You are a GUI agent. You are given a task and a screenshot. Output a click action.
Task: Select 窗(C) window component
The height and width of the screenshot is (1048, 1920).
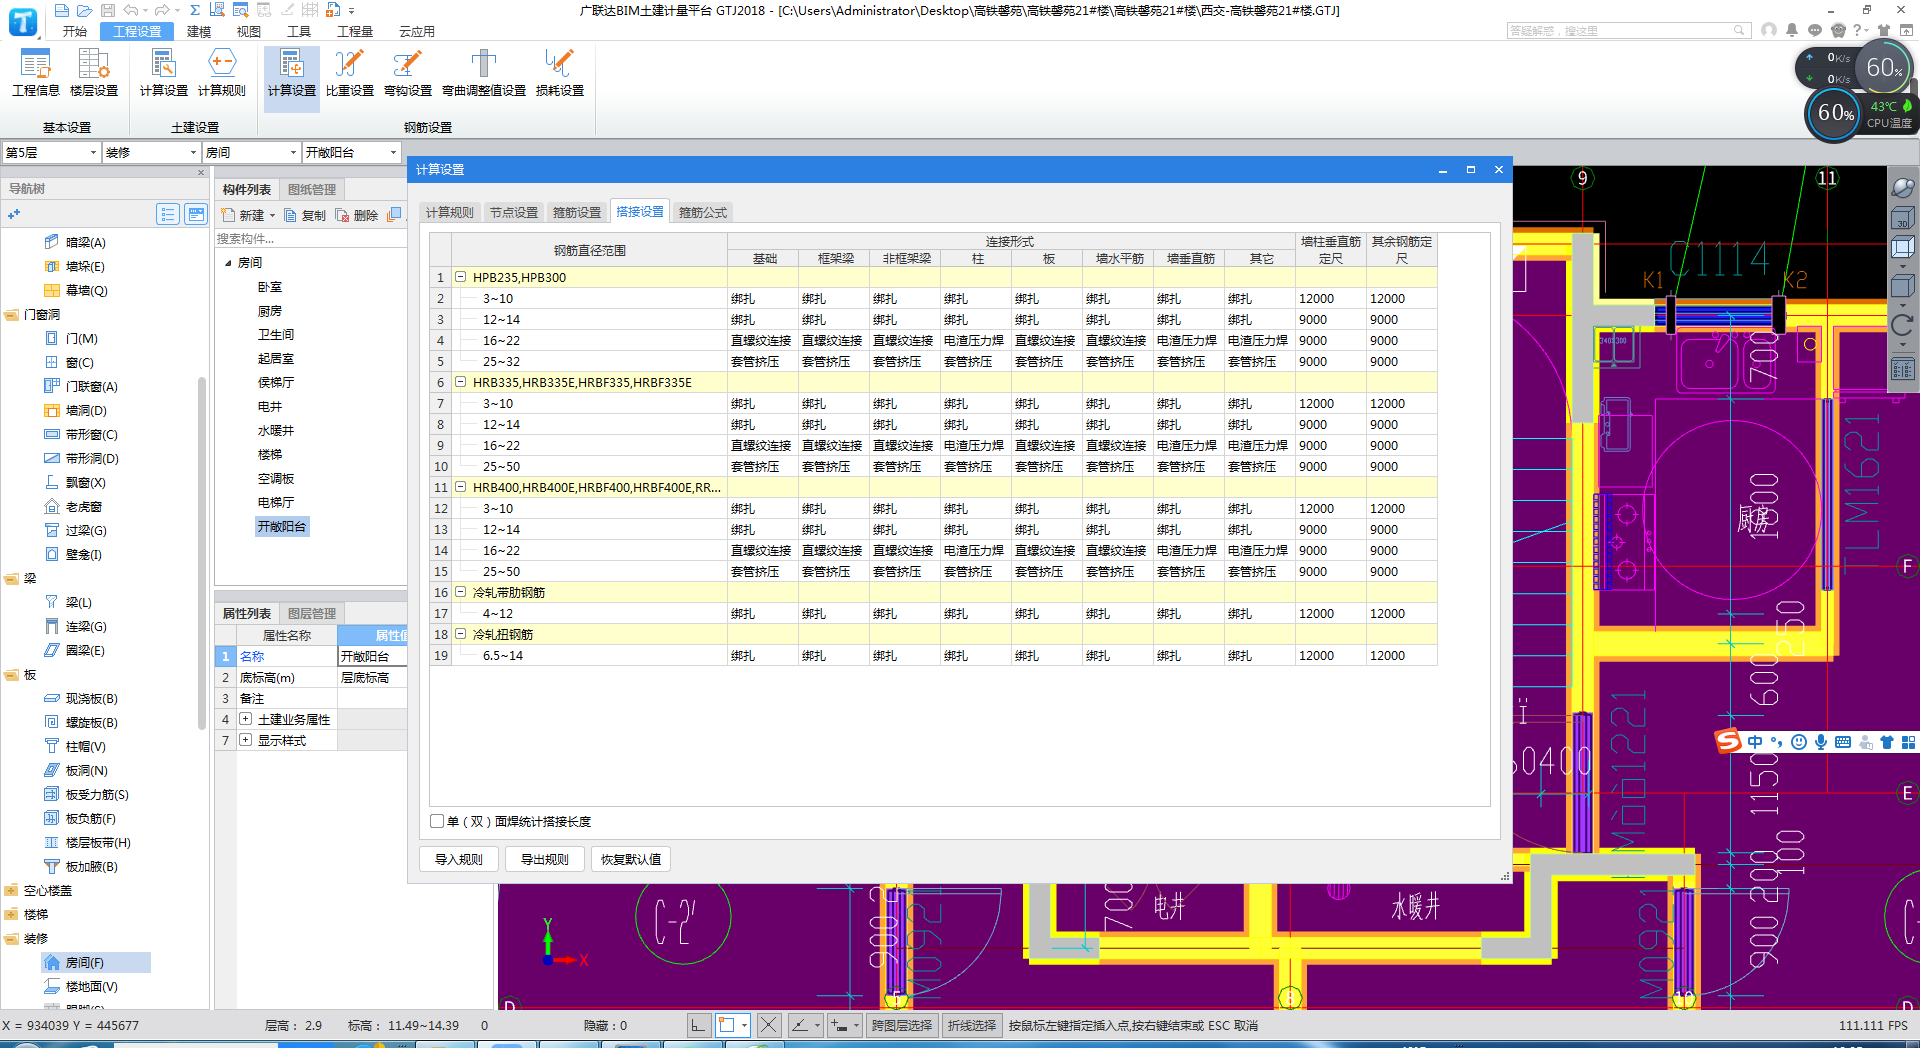click(x=69, y=362)
